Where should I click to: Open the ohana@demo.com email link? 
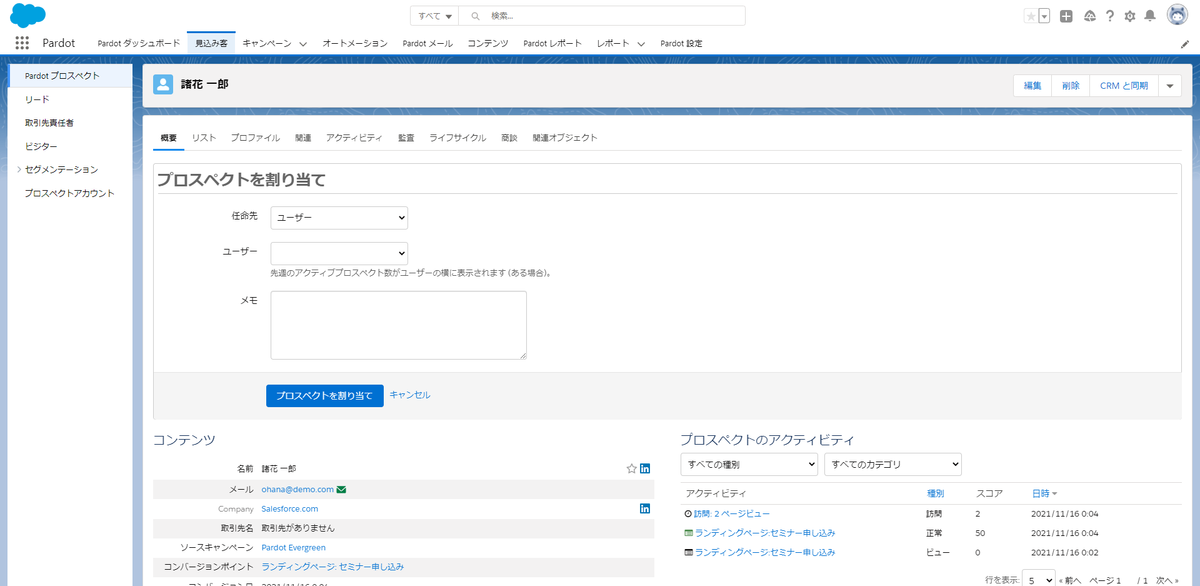297,489
